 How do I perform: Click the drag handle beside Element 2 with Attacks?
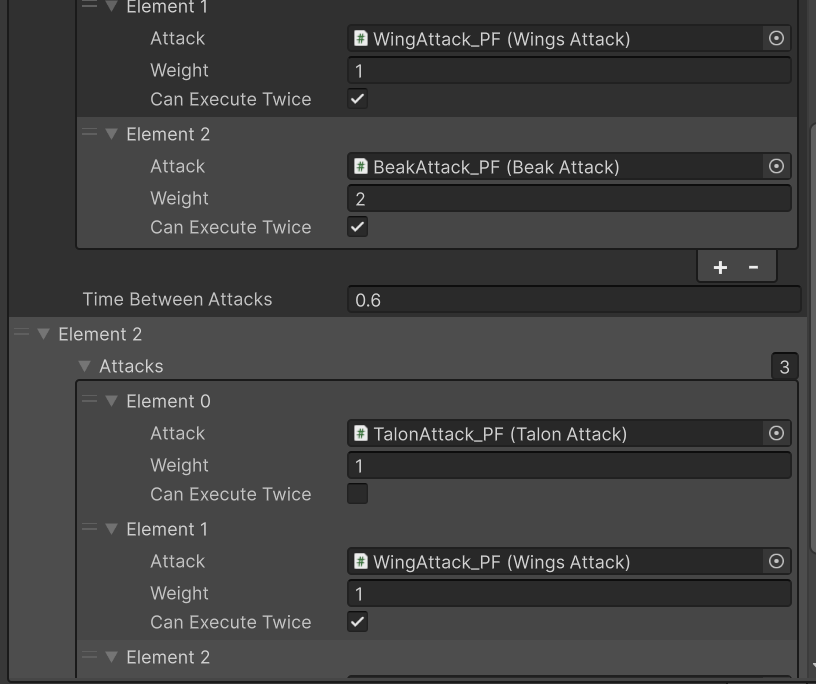pyautogui.click(x=21, y=332)
